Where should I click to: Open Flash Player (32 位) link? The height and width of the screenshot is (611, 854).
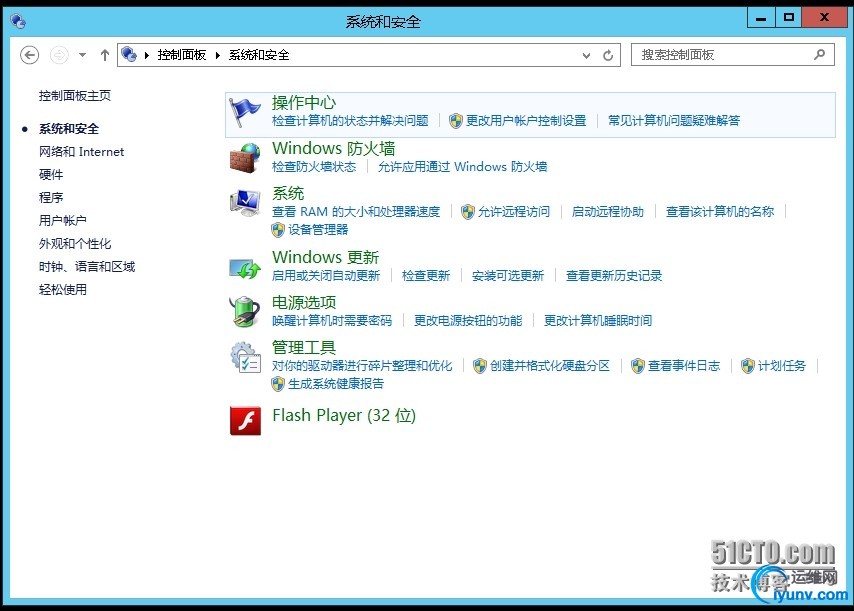344,416
